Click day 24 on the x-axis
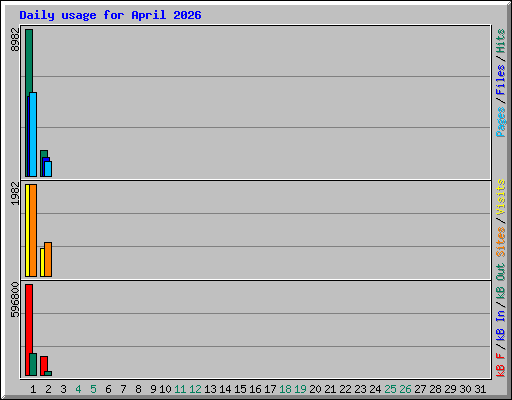 (375, 389)
